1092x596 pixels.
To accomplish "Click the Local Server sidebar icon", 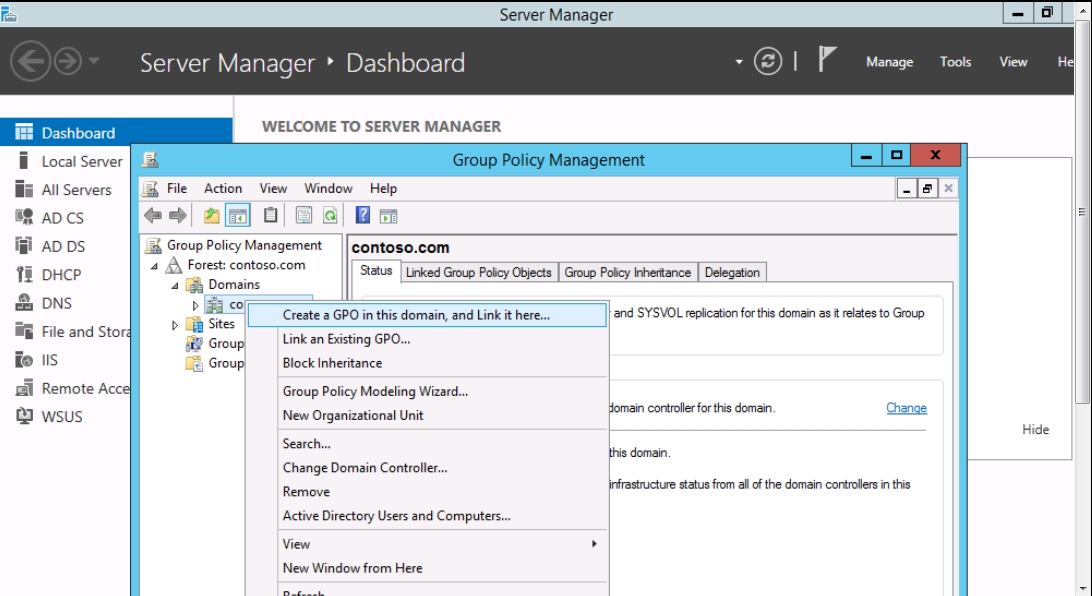I will (x=24, y=161).
